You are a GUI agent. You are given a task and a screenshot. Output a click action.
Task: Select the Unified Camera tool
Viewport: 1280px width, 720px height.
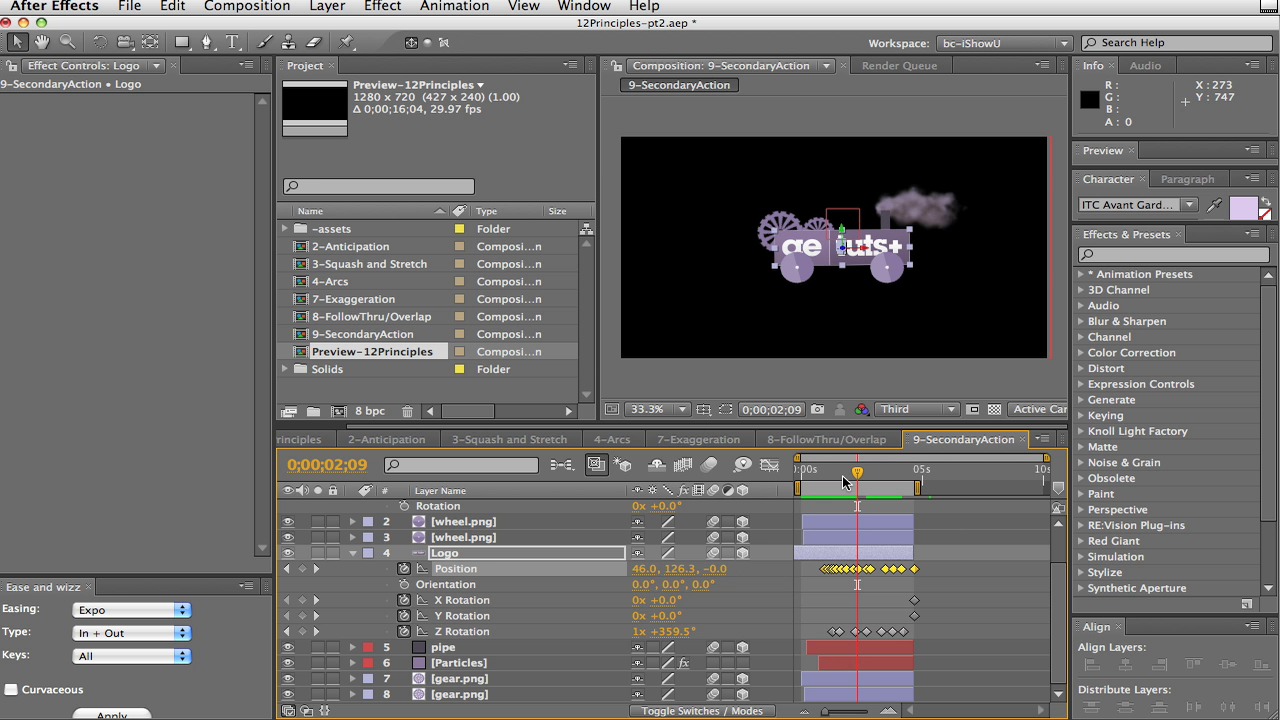(x=124, y=42)
